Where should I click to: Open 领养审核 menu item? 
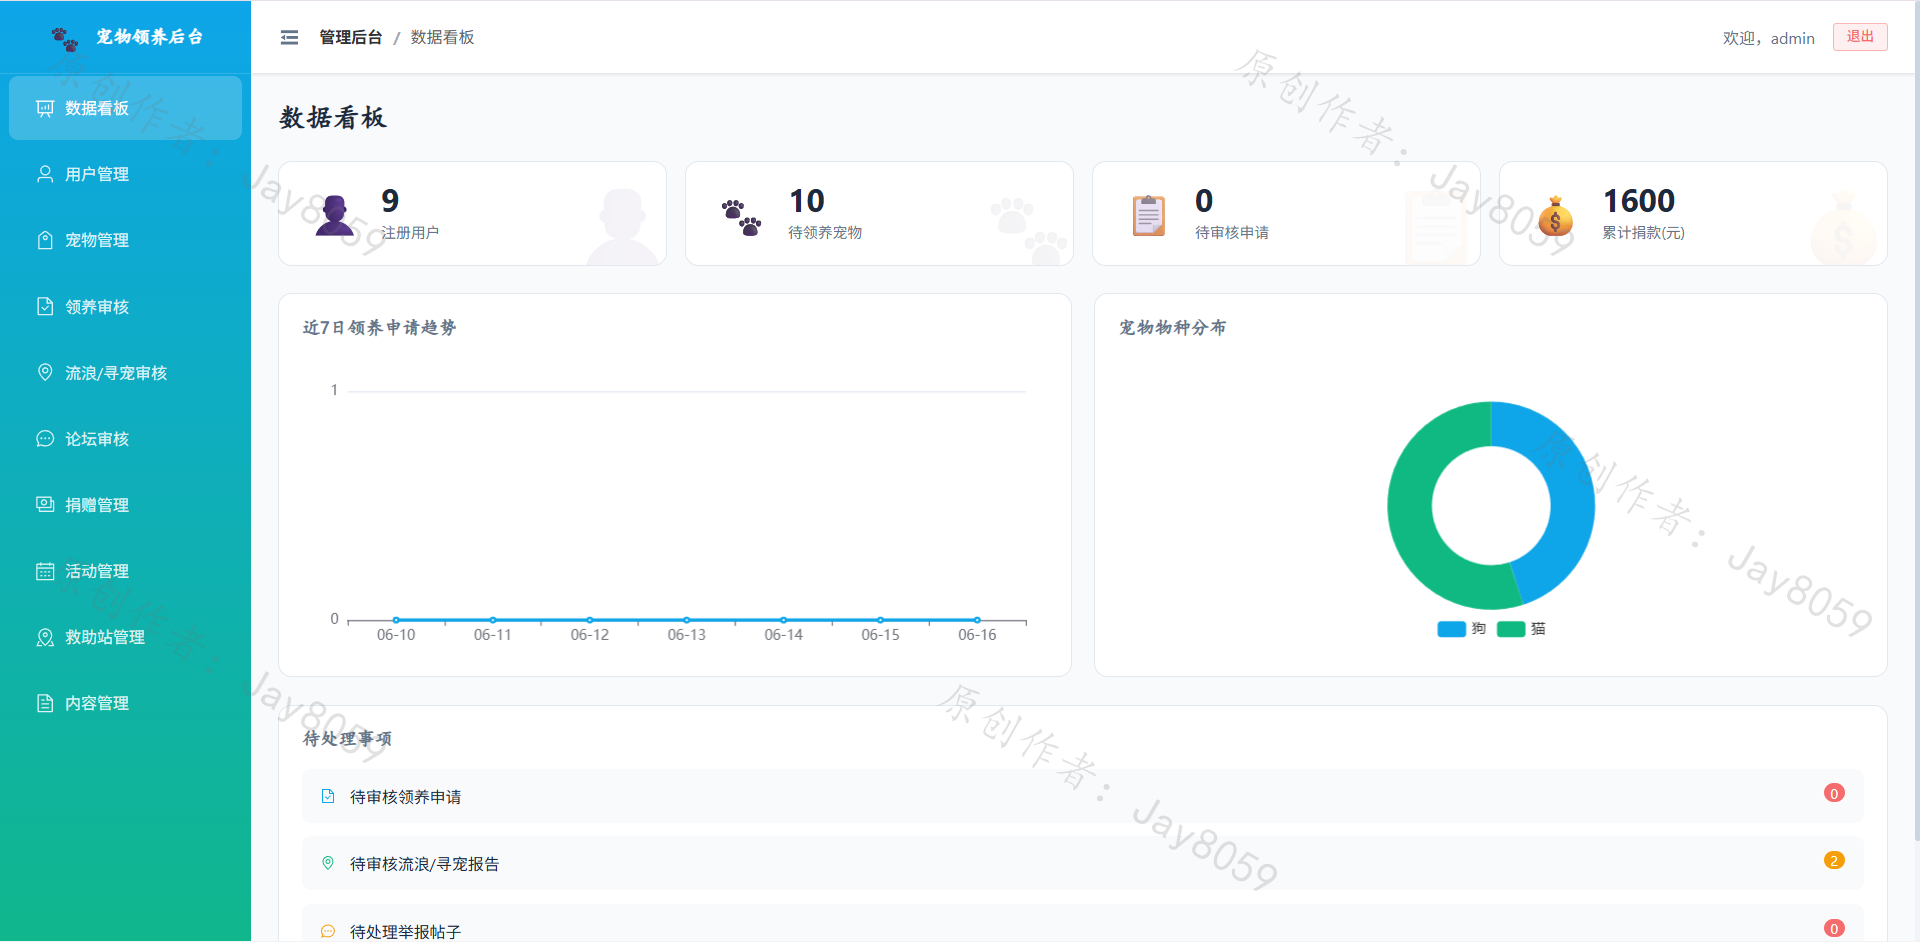coord(125,306)
